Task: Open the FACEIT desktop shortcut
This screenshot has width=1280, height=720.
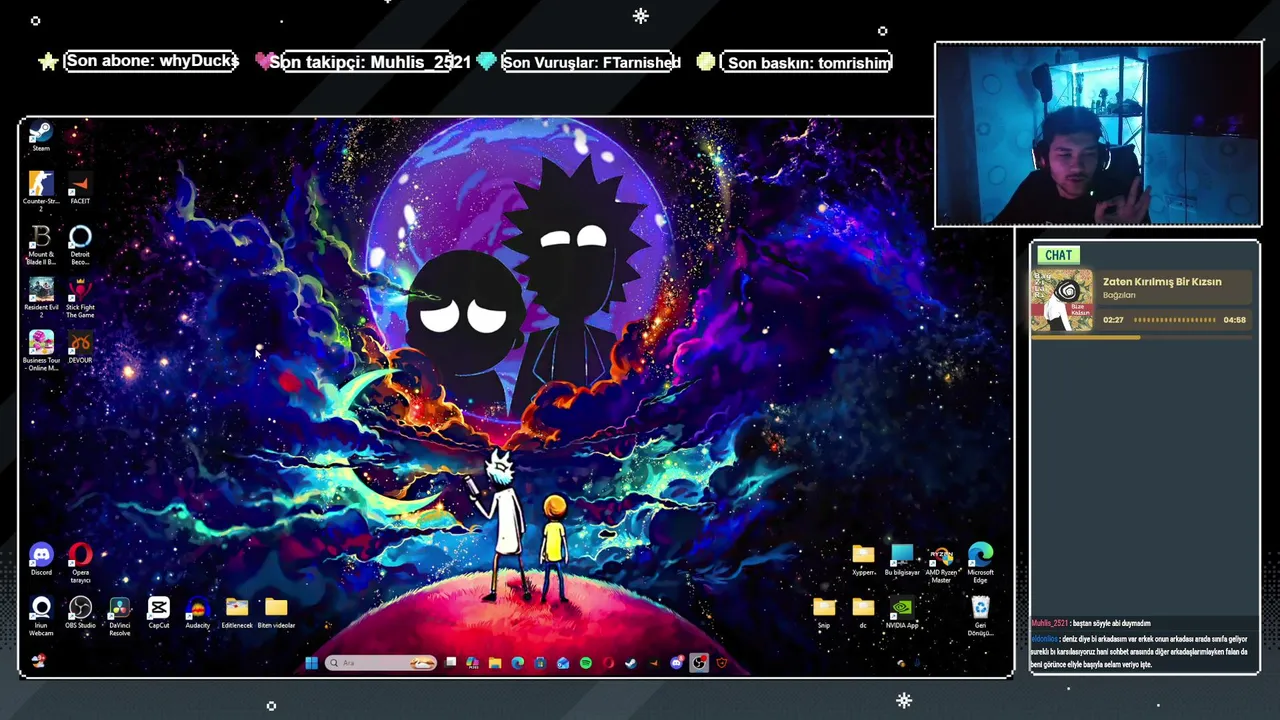Action: (x=80, y=189)
